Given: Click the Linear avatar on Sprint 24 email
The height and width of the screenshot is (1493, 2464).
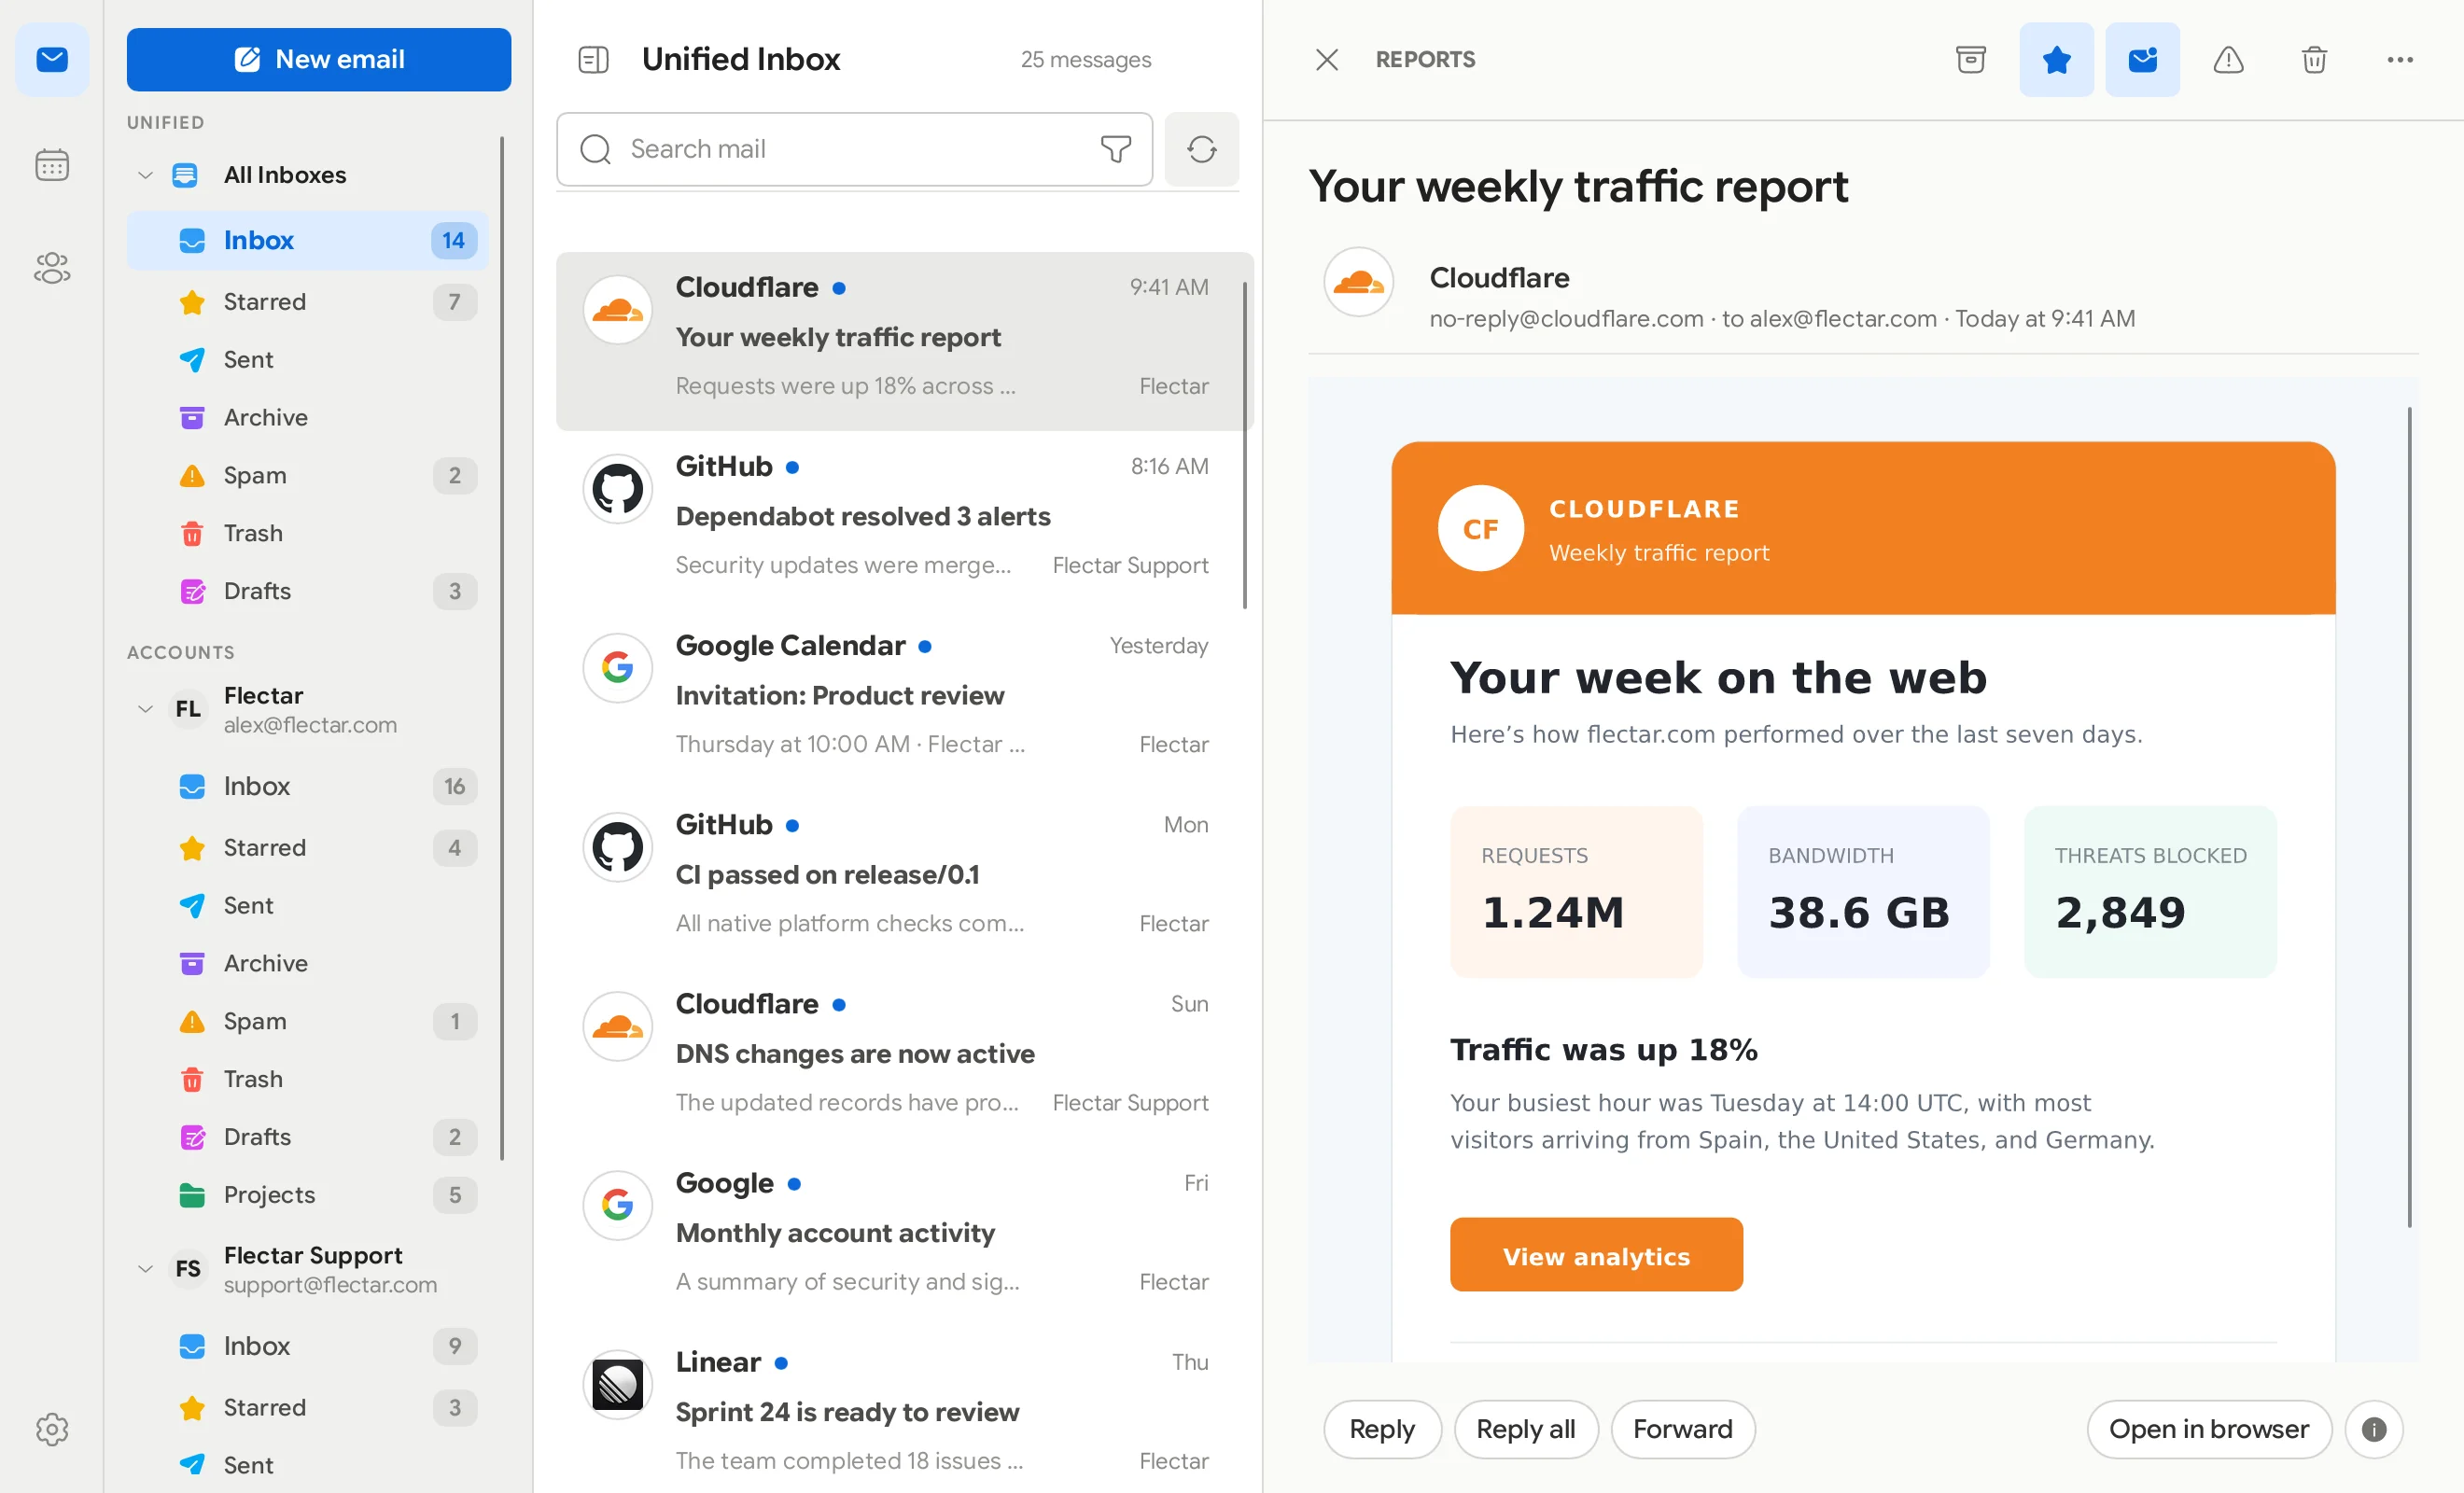Looking at the screenshot, I should point(618,1385).
